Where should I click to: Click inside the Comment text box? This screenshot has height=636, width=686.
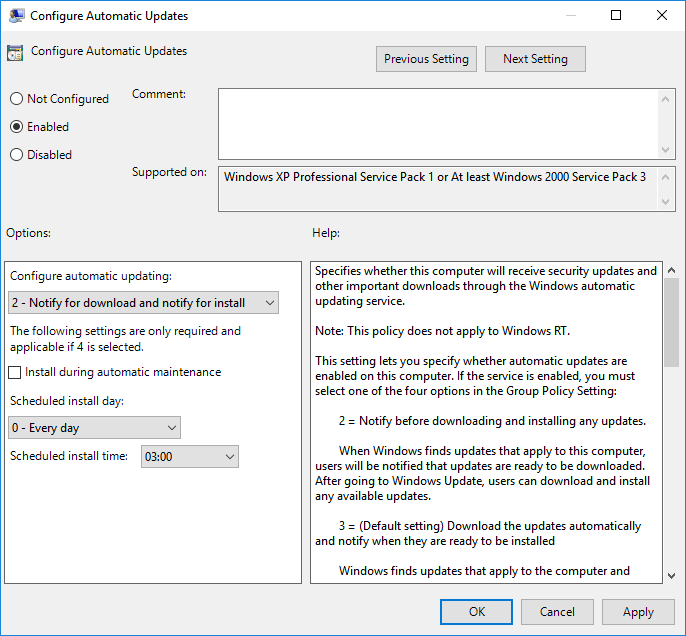click(438, 123)
